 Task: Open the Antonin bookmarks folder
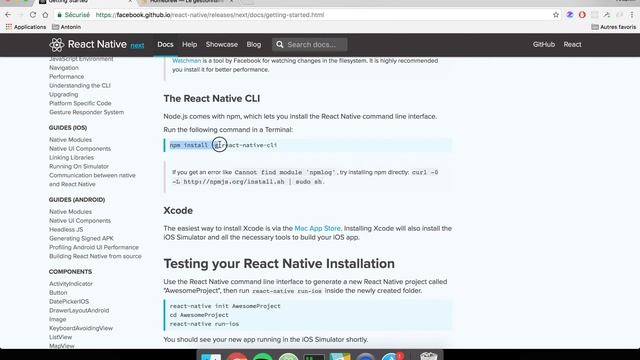(67, 27)
